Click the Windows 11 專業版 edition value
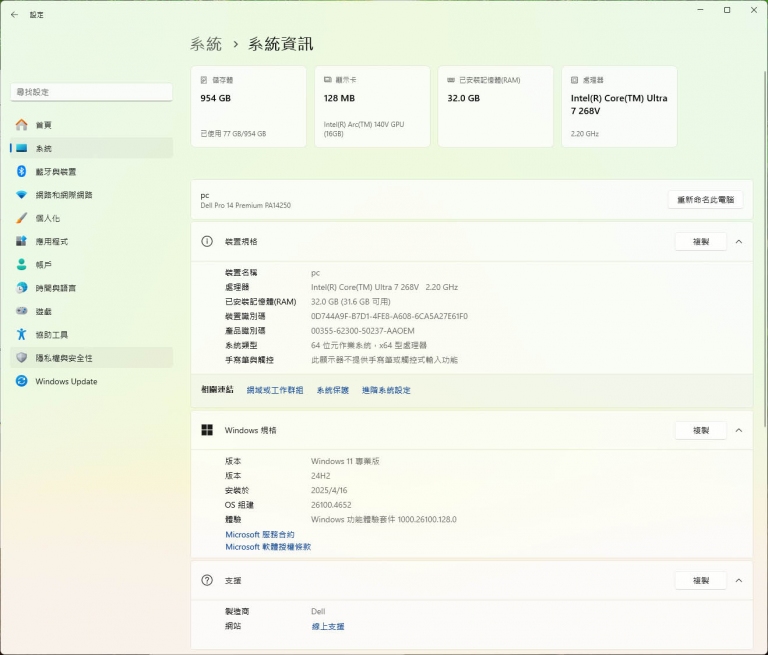 [x=345, y=461]
